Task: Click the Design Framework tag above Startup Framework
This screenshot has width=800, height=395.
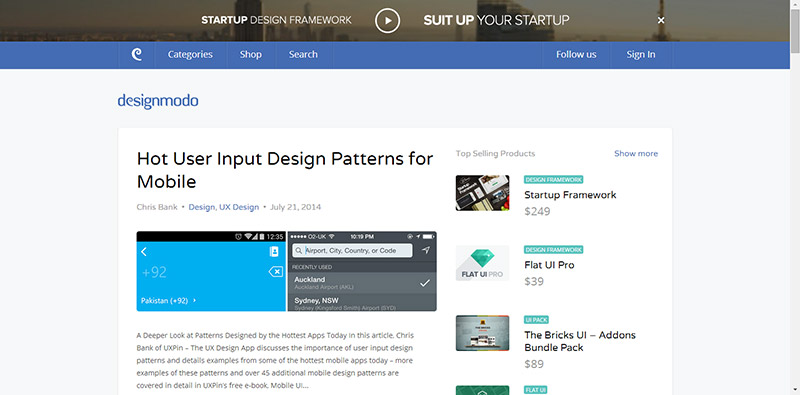Action: coord(554,180)
